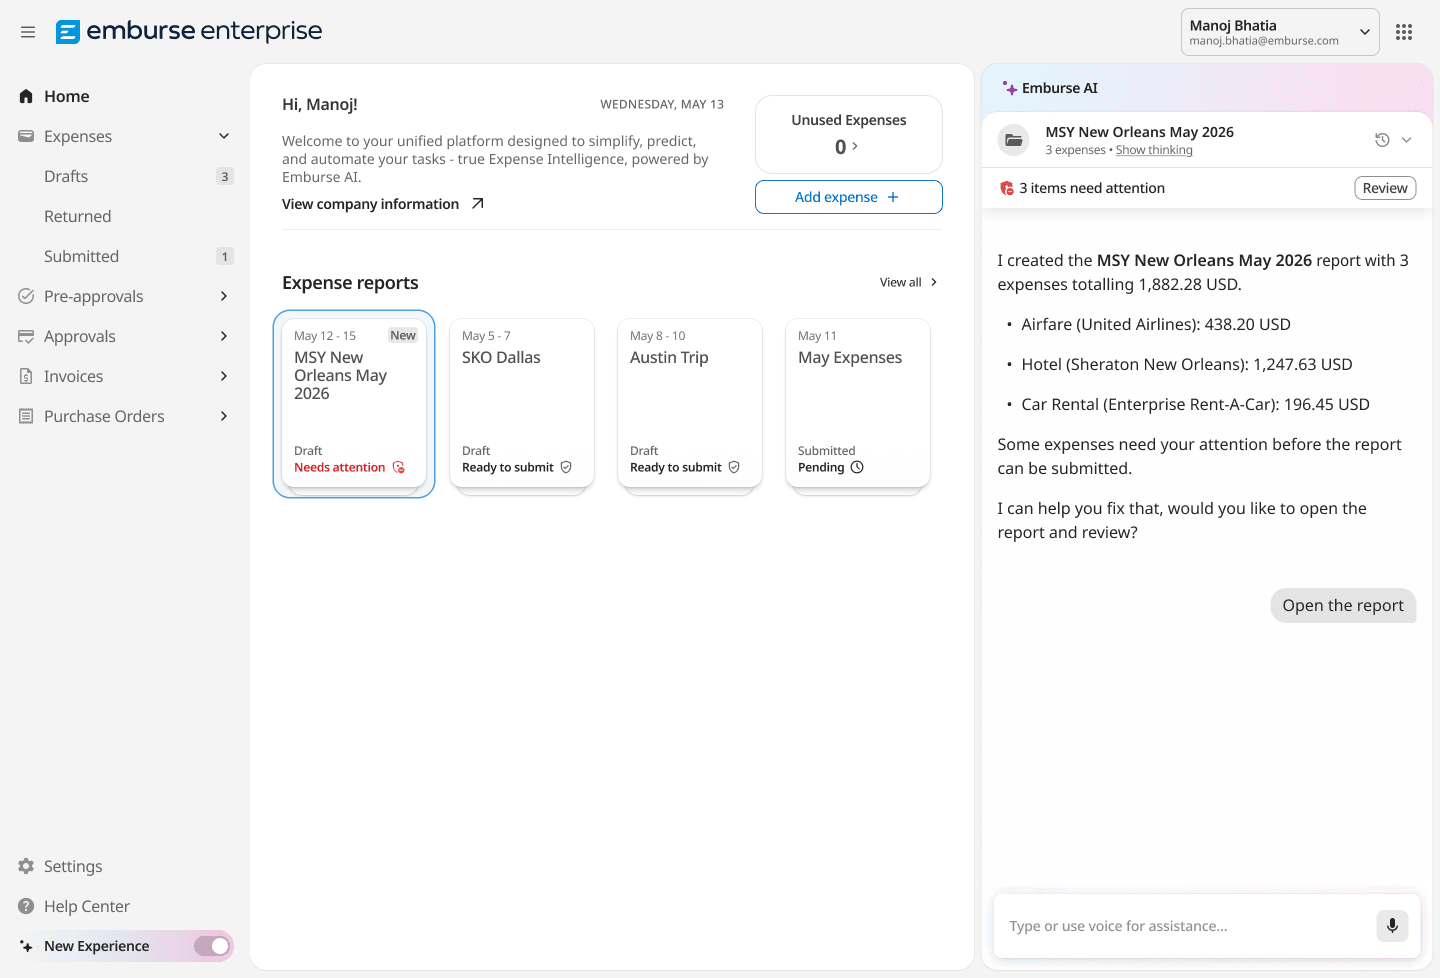Viewport: 1440px width, 978px height.
Task: Expand the Invoices chevron
Action: [224, 376]
